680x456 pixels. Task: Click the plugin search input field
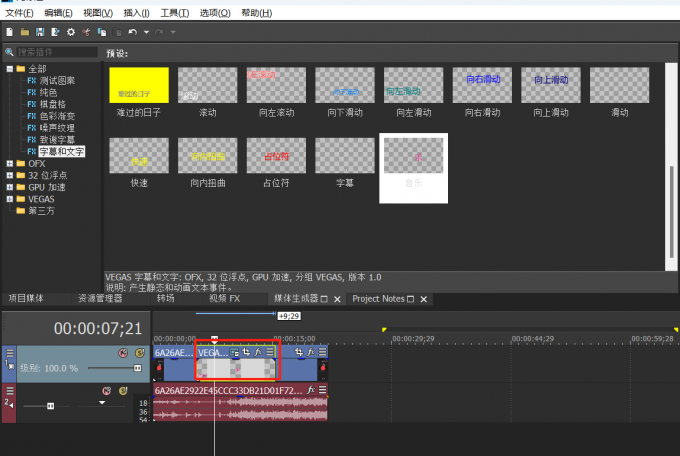[57, 52]
